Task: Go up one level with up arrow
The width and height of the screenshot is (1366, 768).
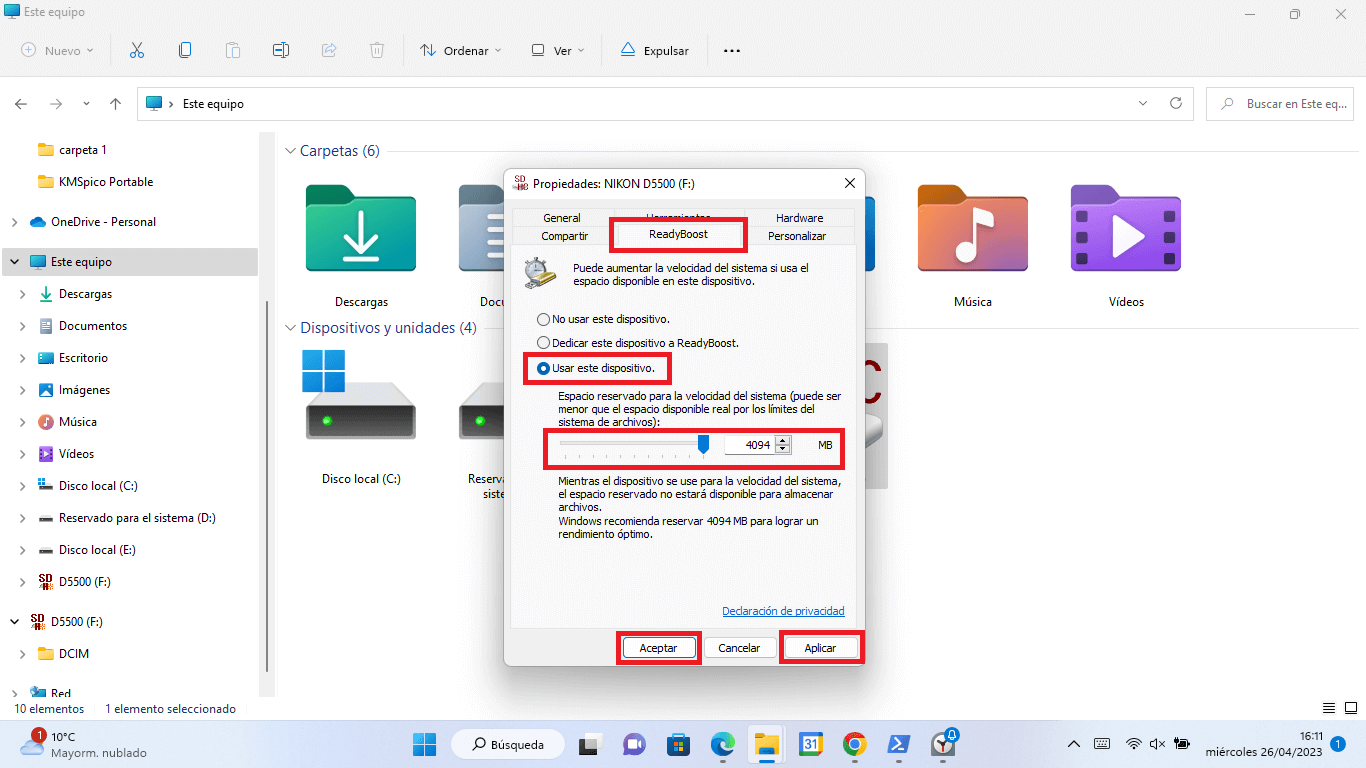Action: point(116,104)
